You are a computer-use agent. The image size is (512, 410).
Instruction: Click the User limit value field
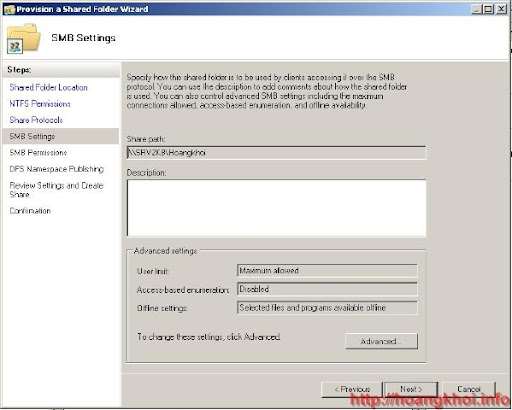(x=327, y=271)
